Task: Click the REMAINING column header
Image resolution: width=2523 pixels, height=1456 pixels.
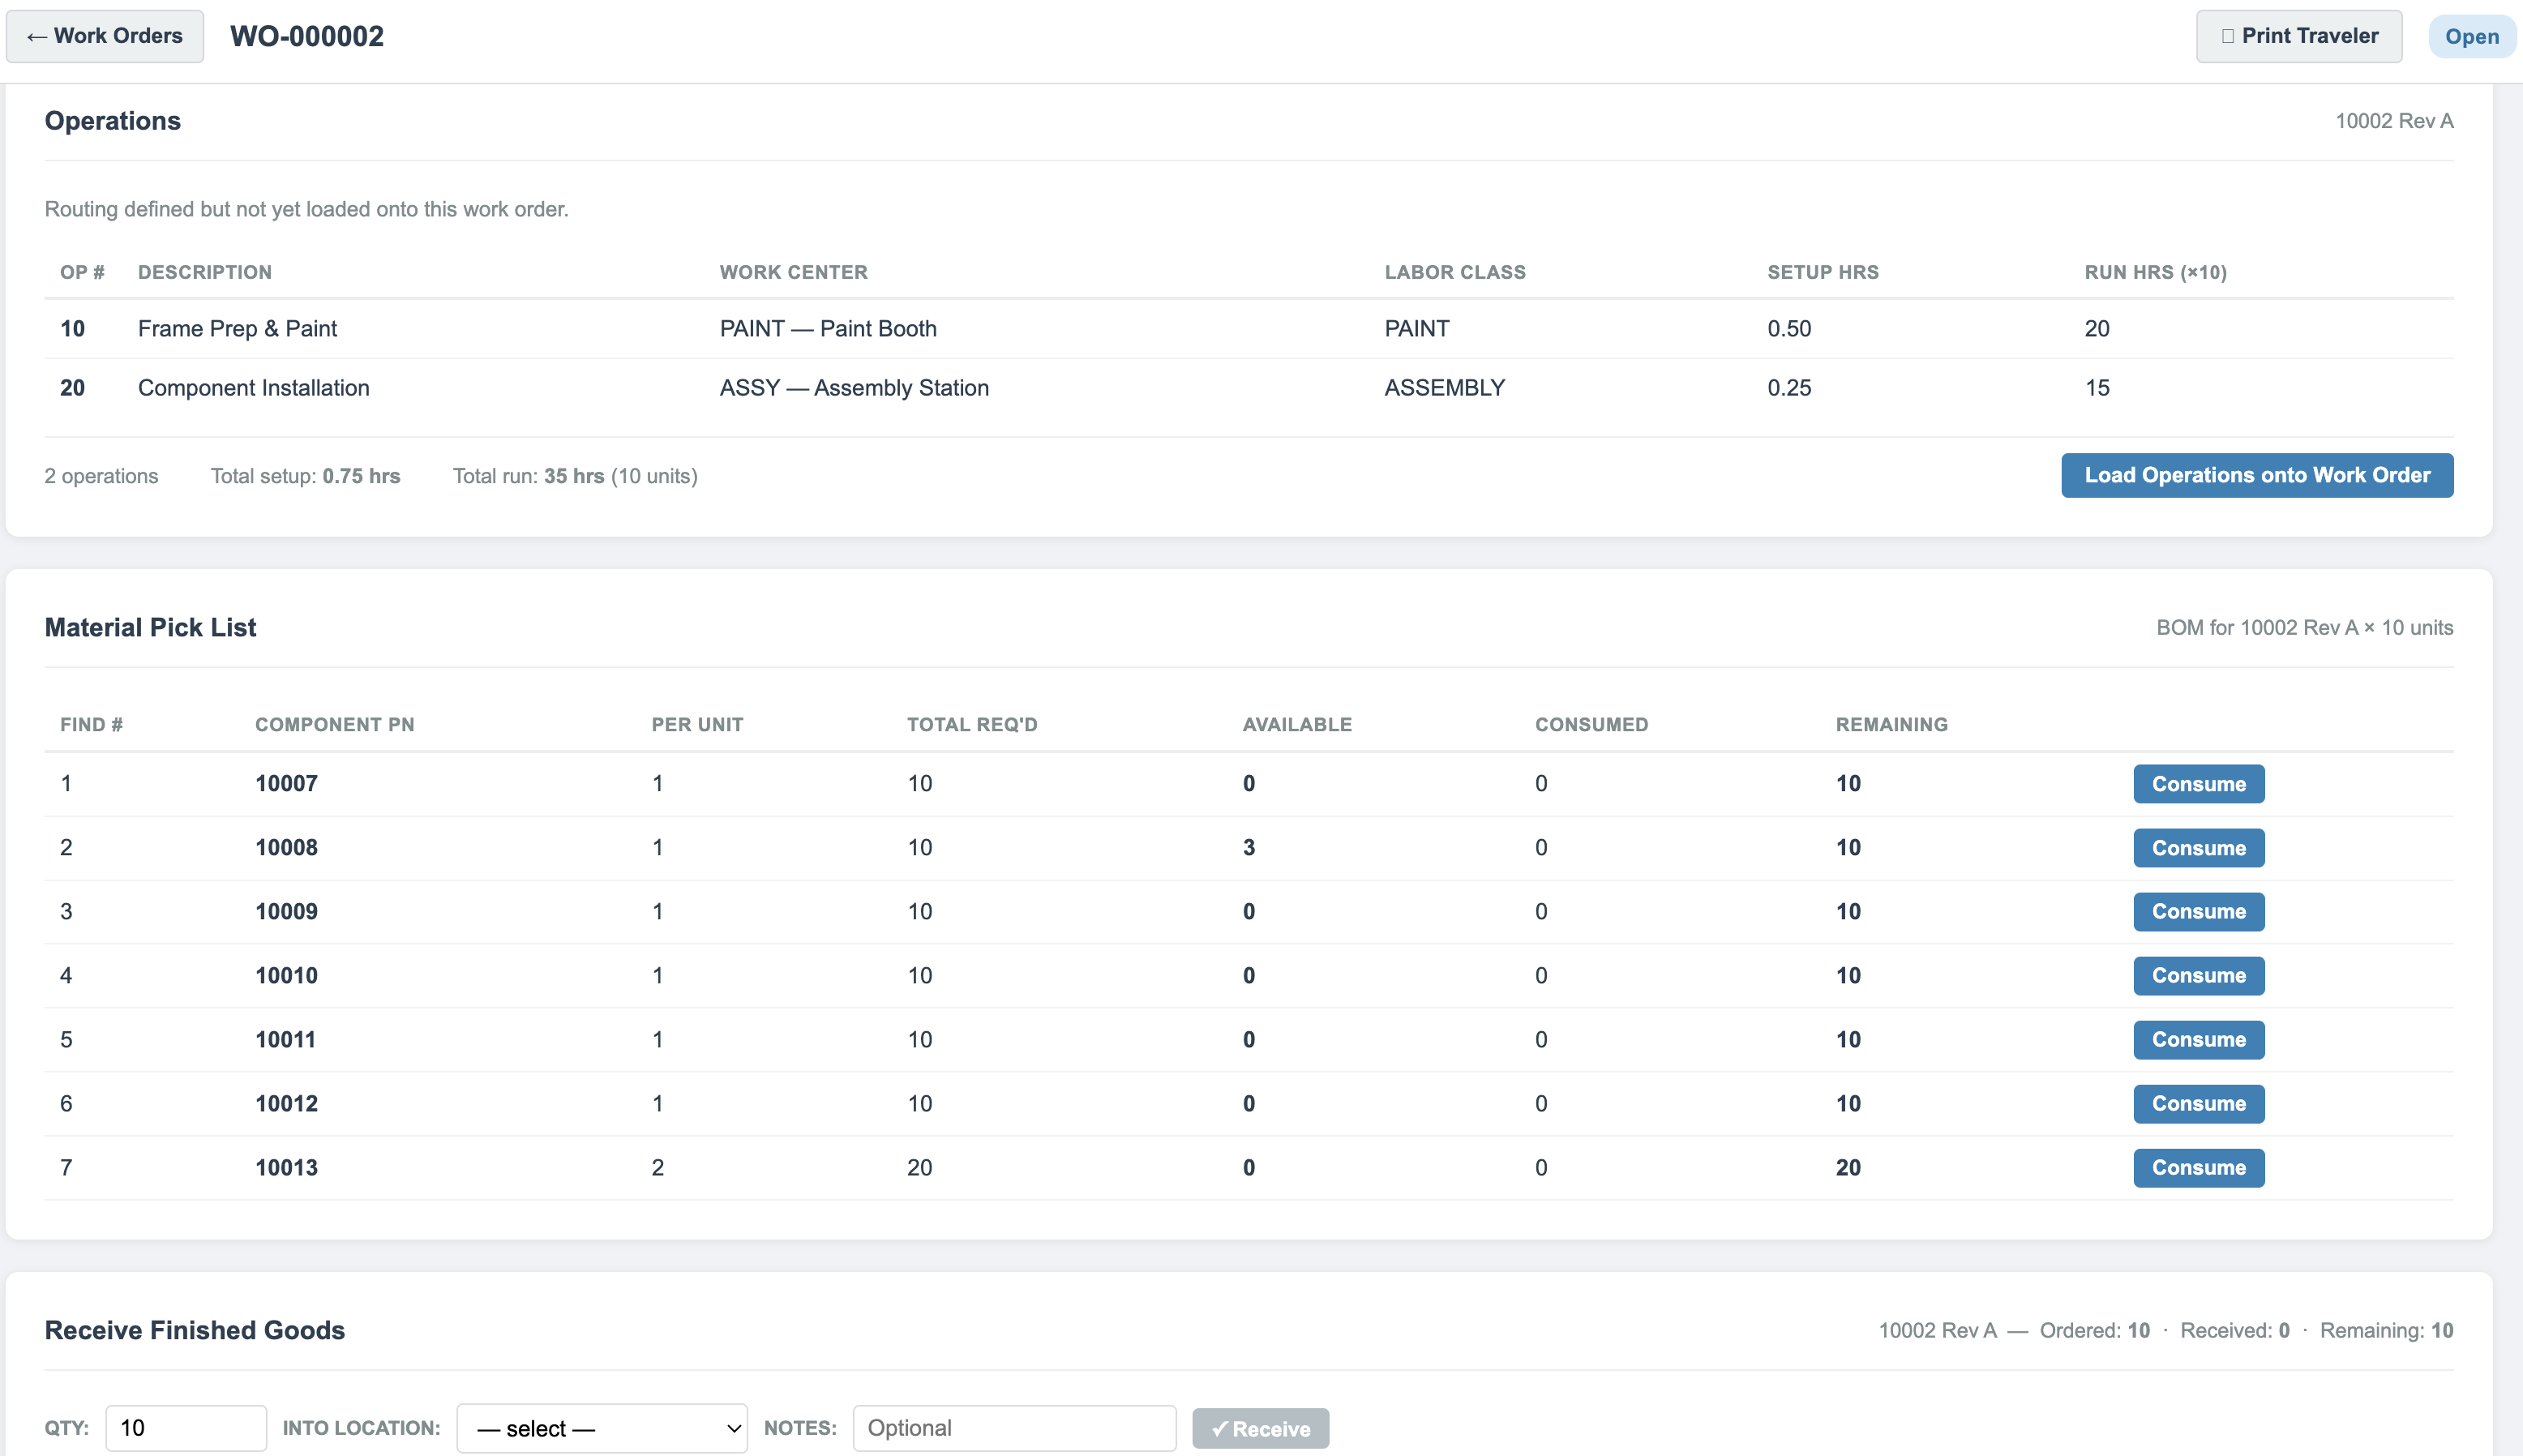Action: coord(1892,725)
